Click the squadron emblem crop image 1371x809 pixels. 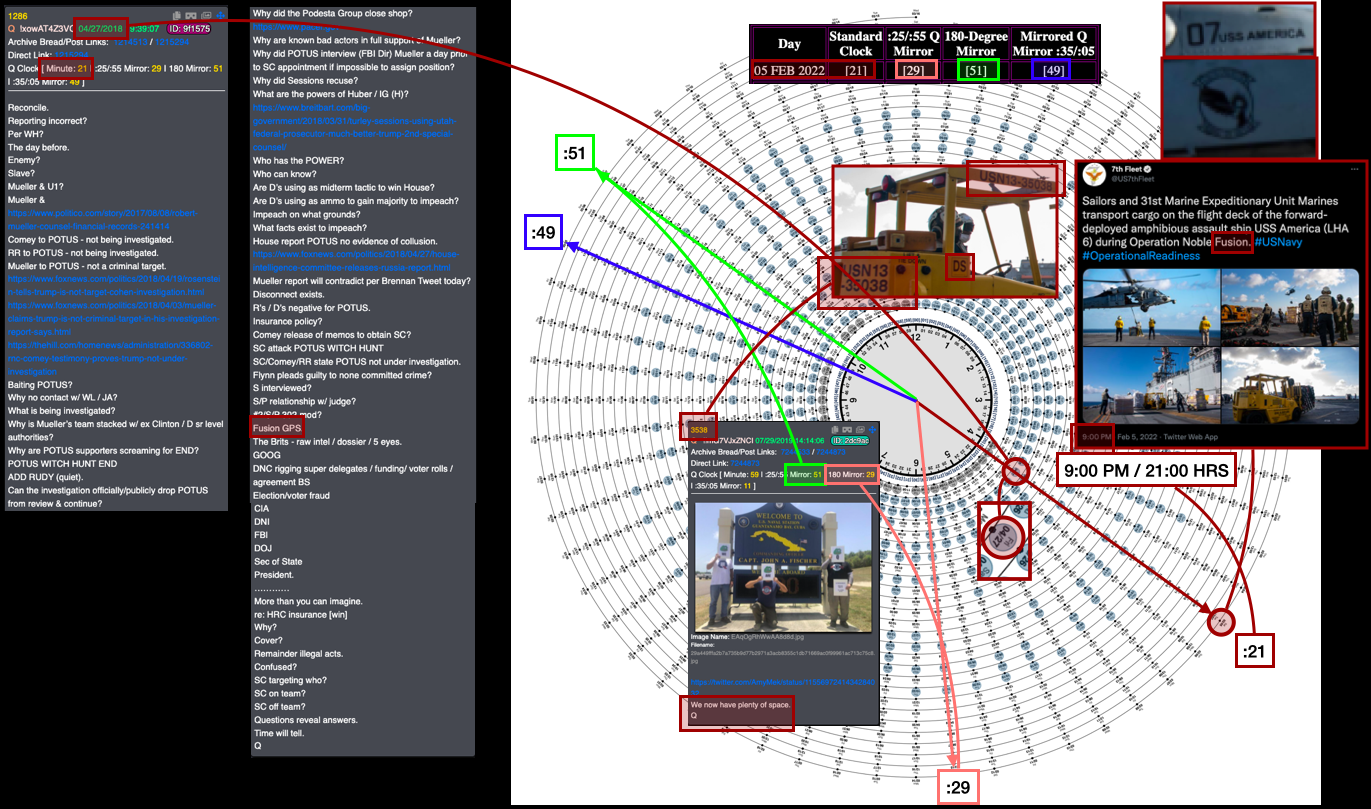(1239, 106)
